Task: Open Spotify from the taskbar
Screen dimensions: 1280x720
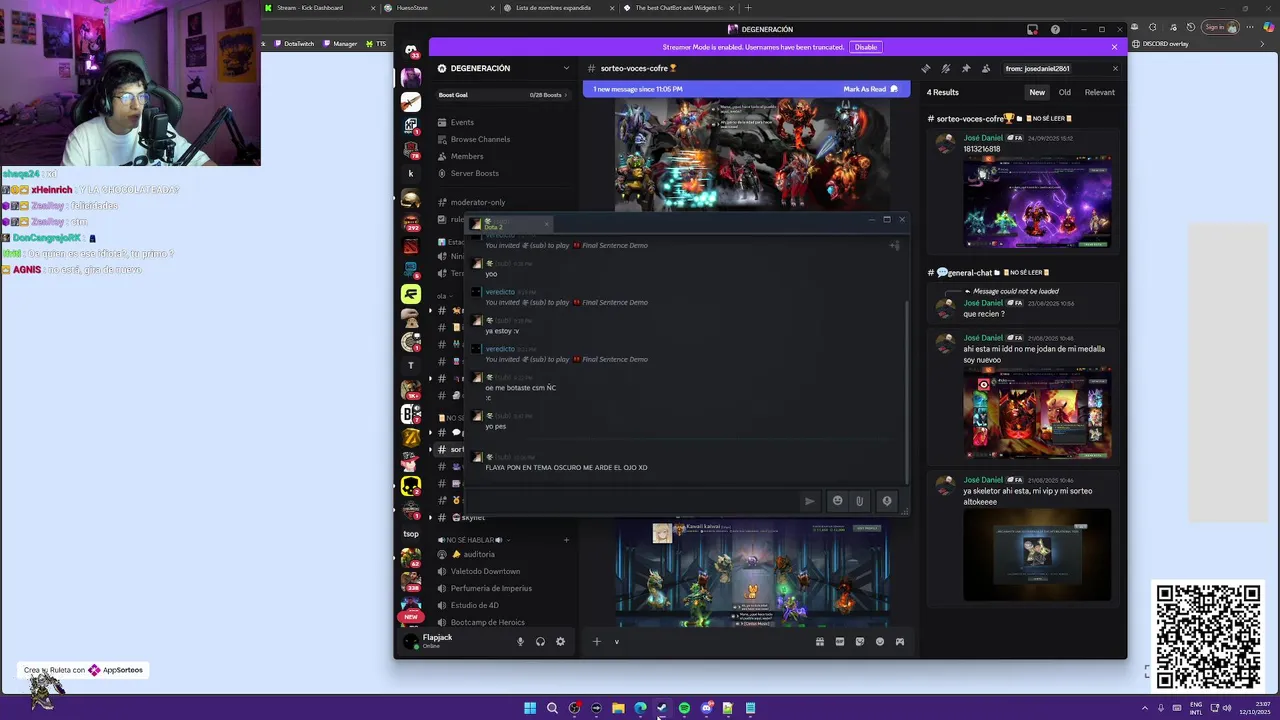Action: click(x=684, y=708)
